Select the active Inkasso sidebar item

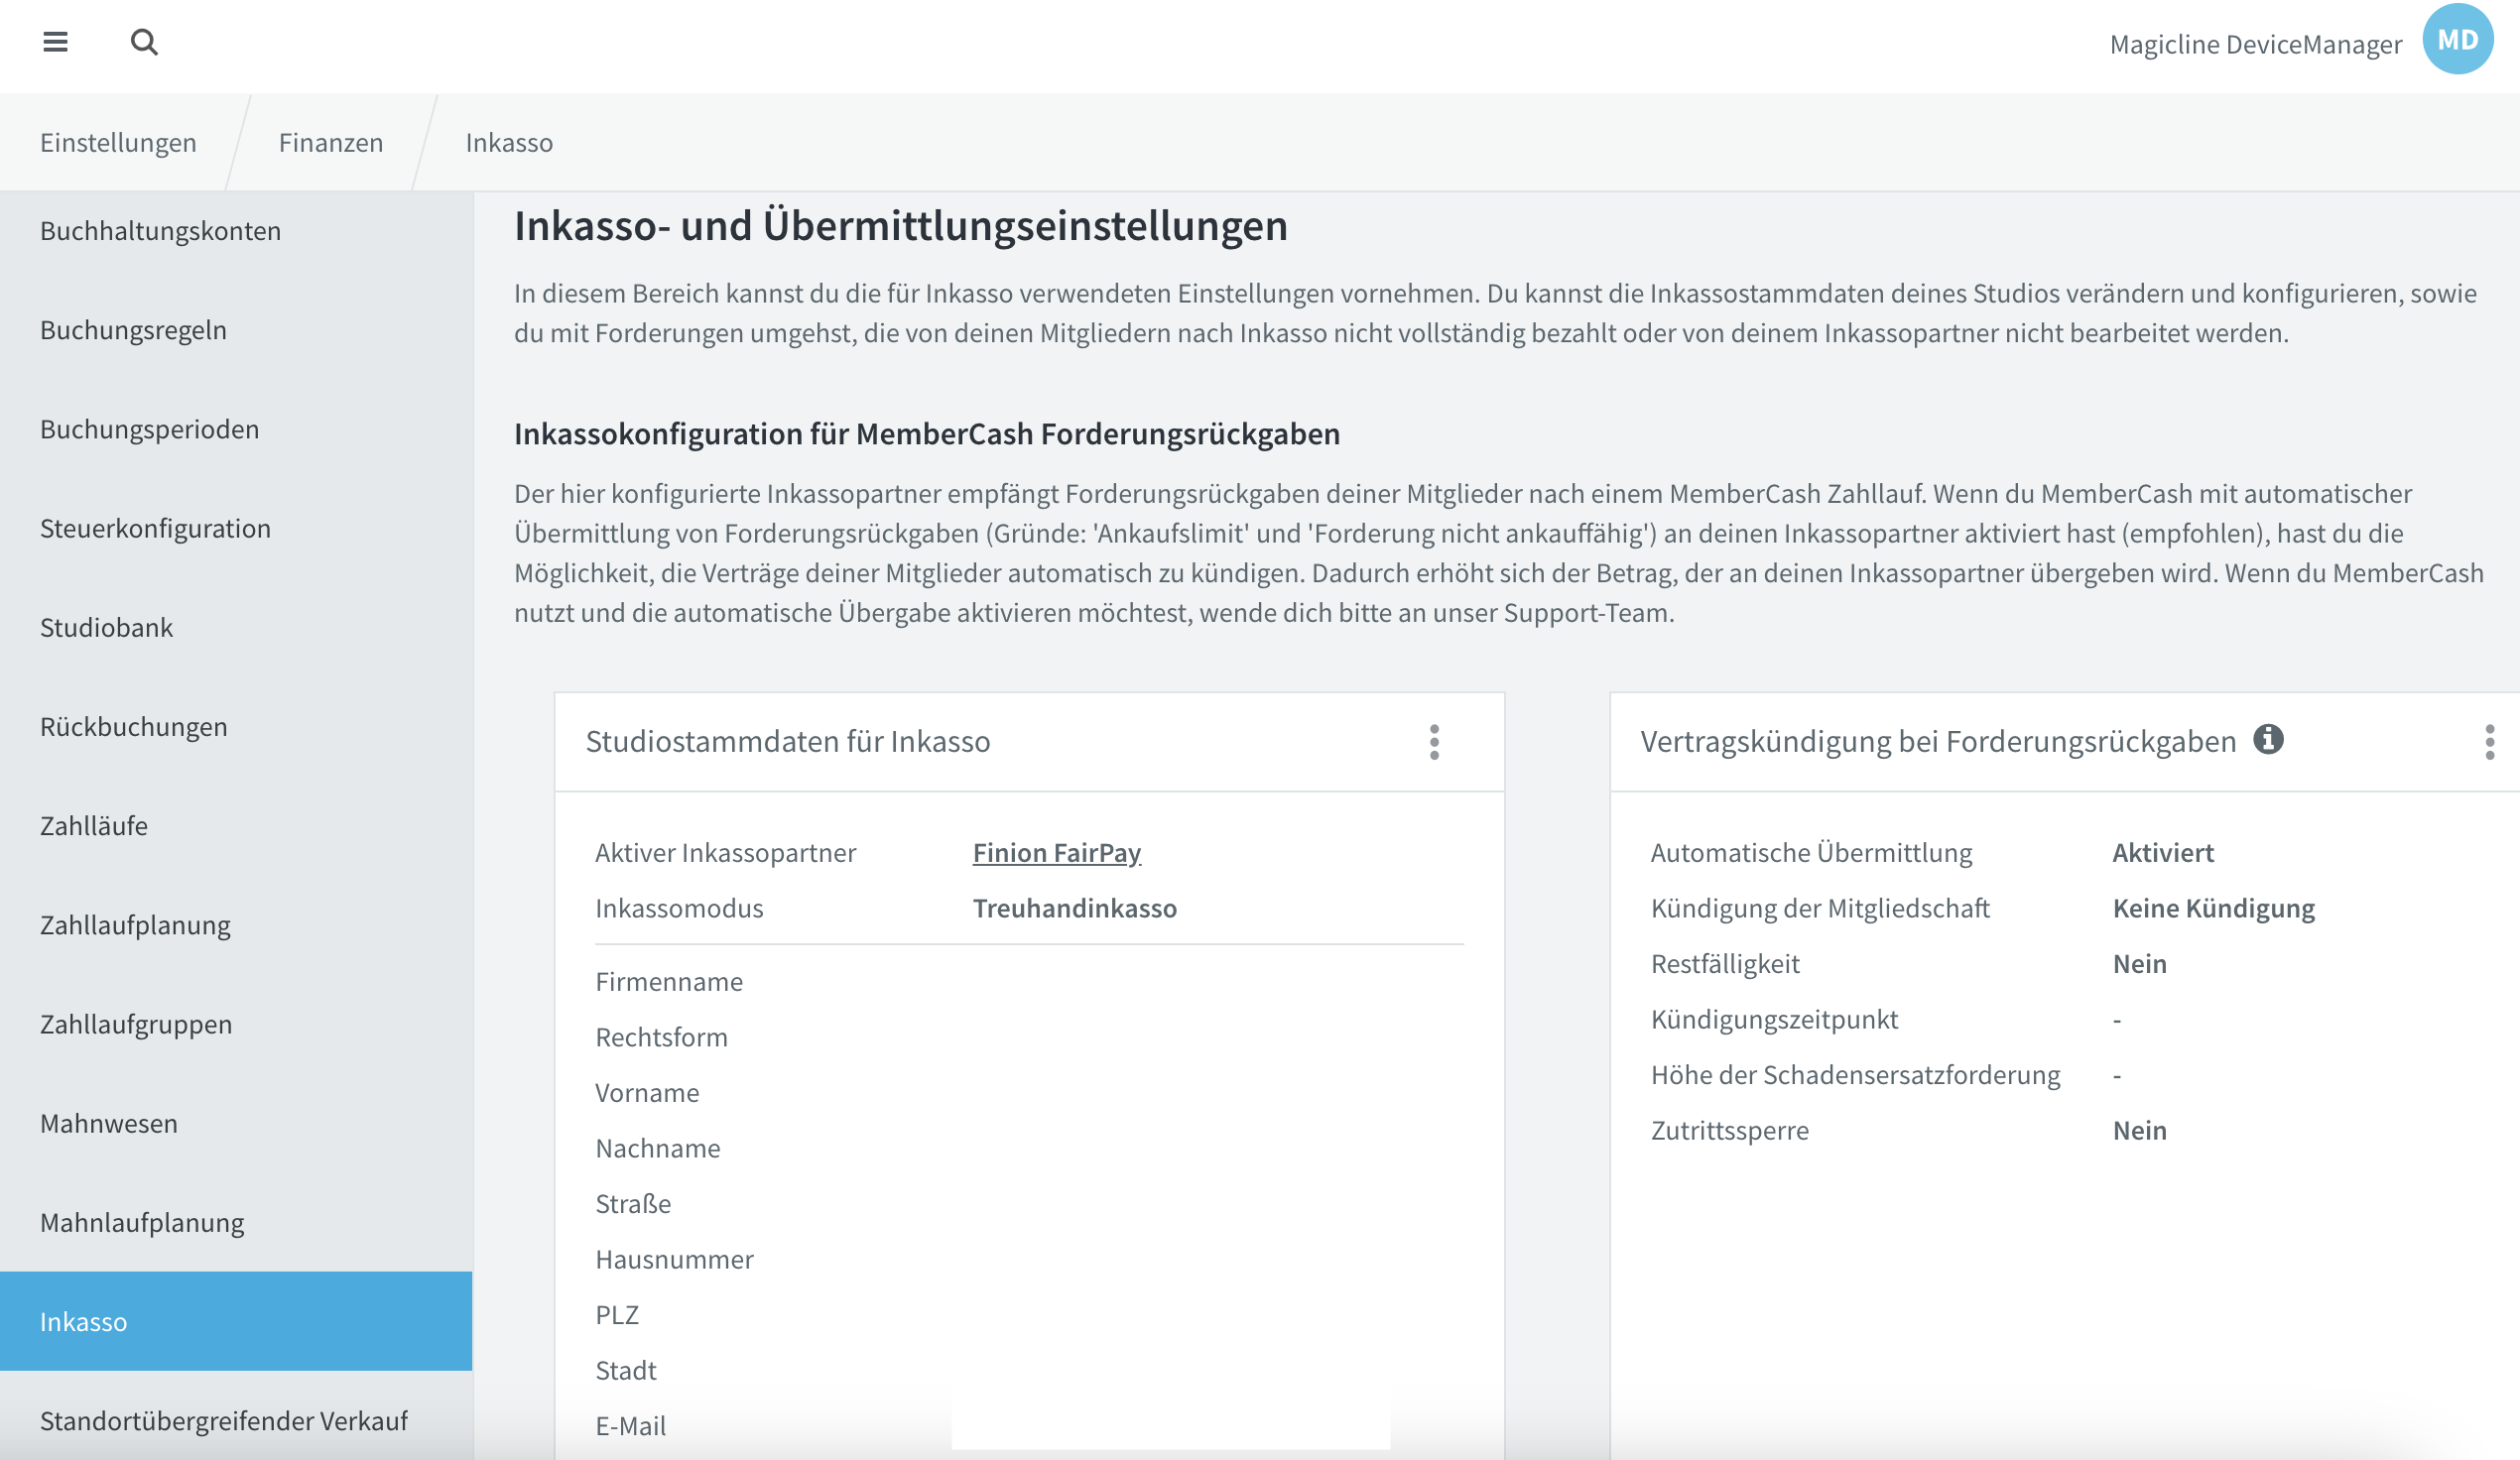[236, 1321]
